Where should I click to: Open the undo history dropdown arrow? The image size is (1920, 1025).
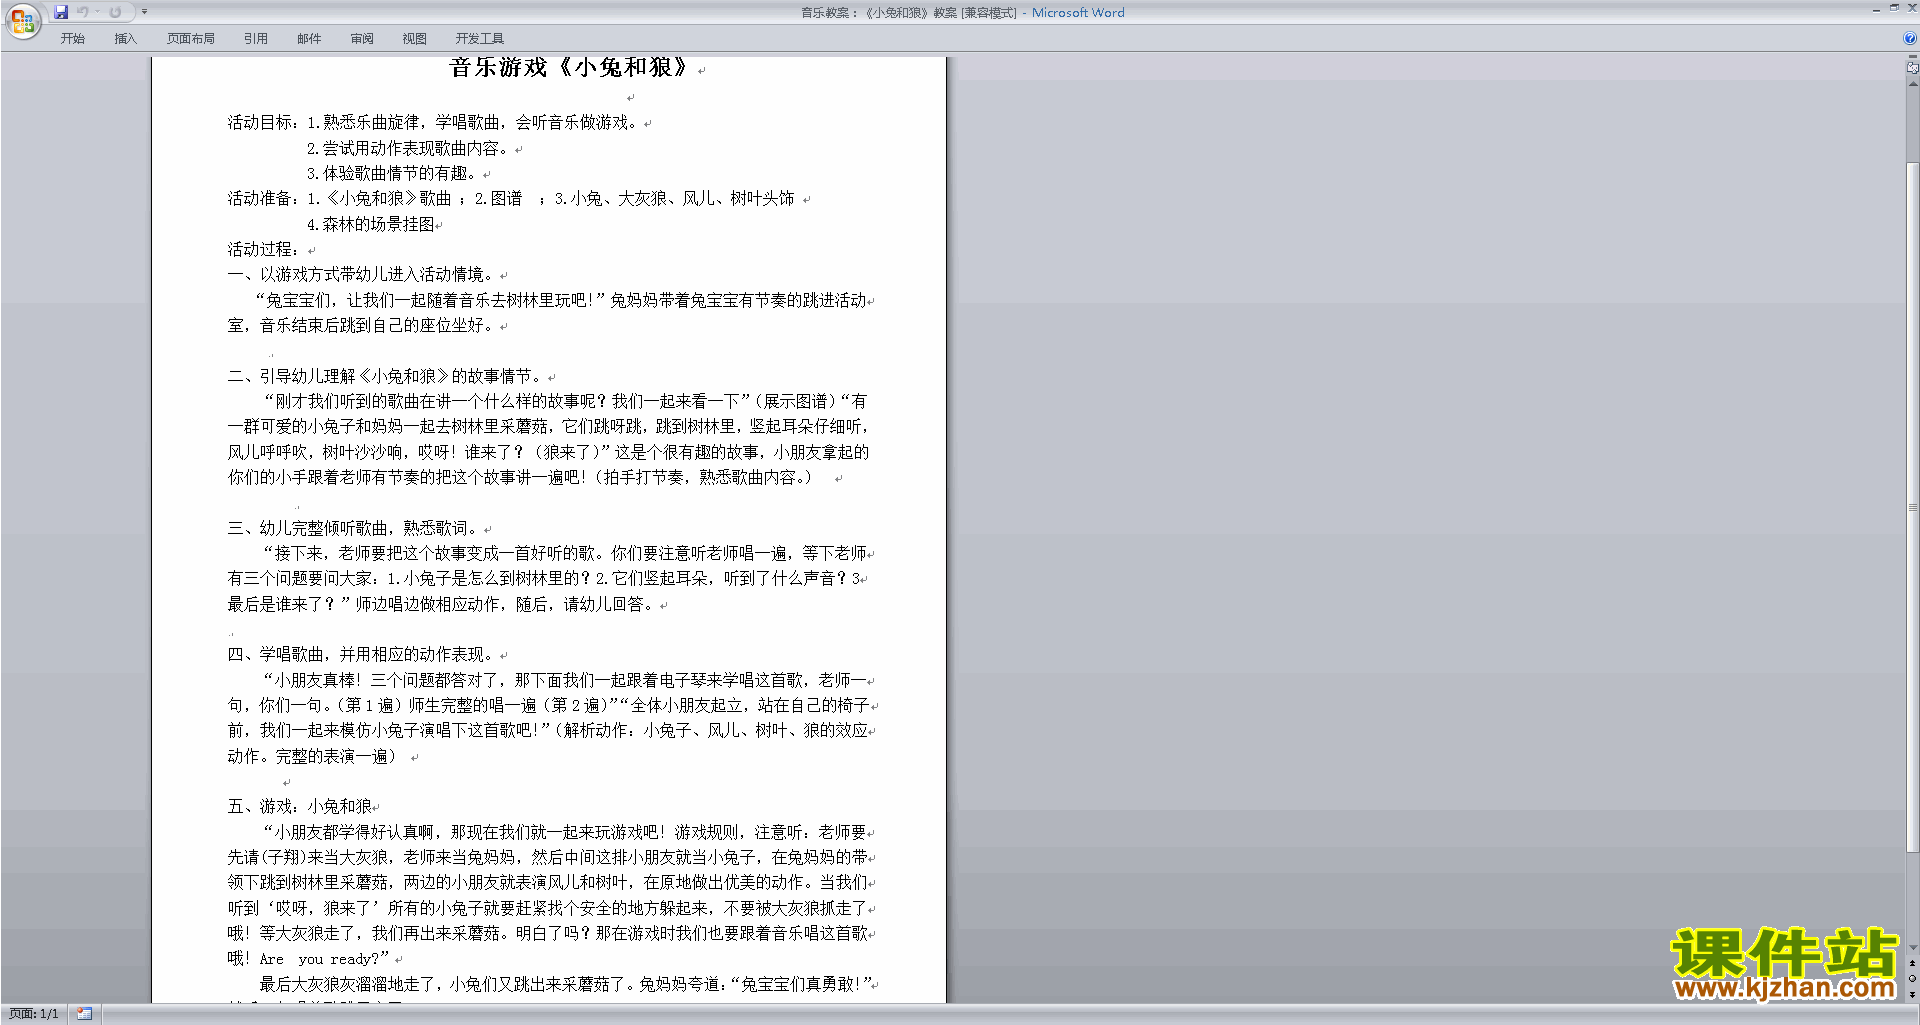(x=97, y=12)
